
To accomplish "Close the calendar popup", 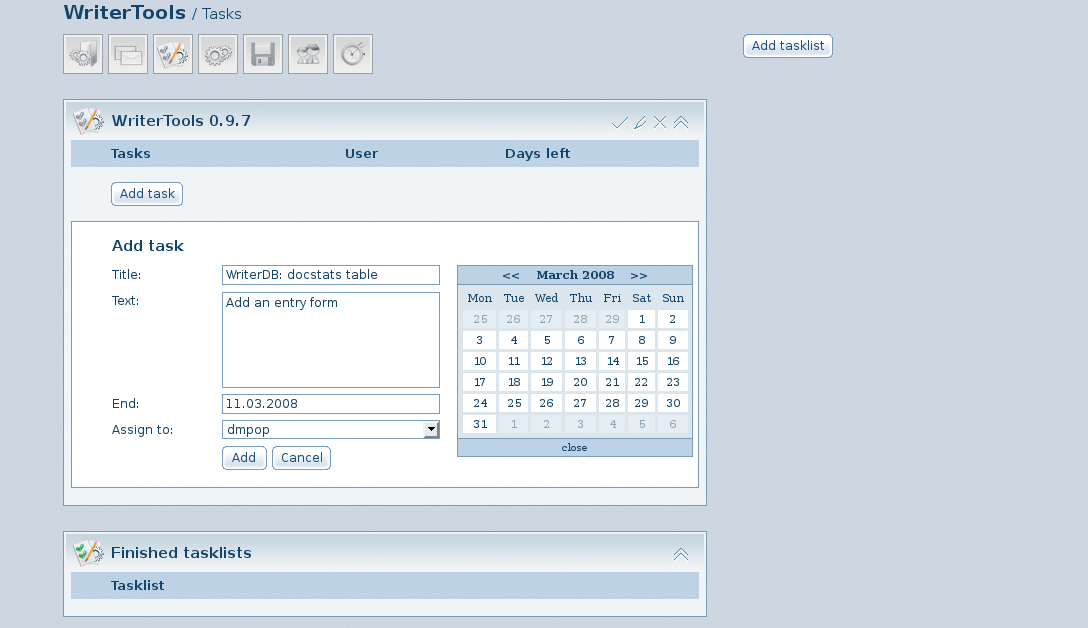I will pyautogui.click(x=575, y=448).
